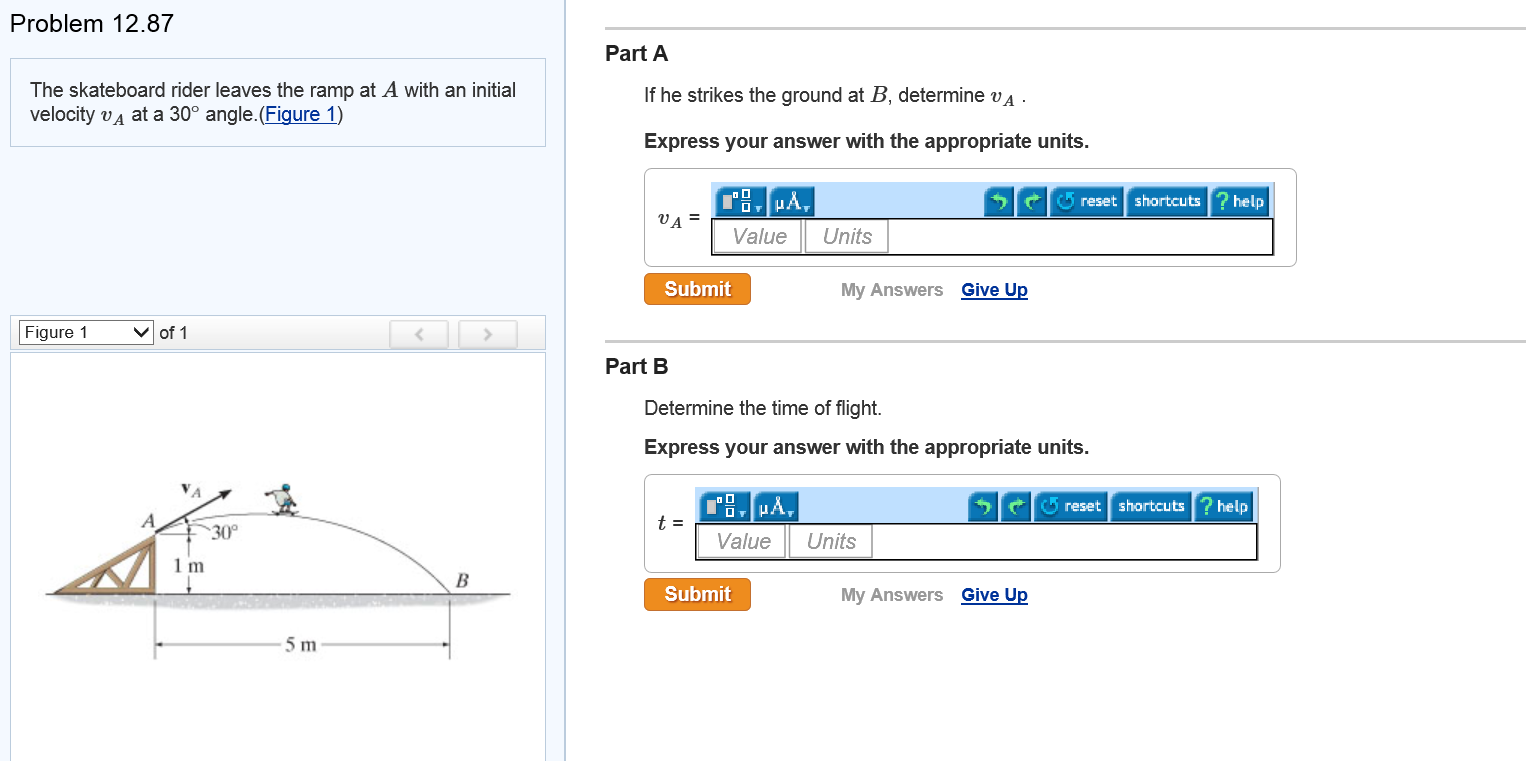This screenshot has height=761, width=1526.
Task: Click redo arrow in Part B toolbar
Action: (x=1015, y=506)
